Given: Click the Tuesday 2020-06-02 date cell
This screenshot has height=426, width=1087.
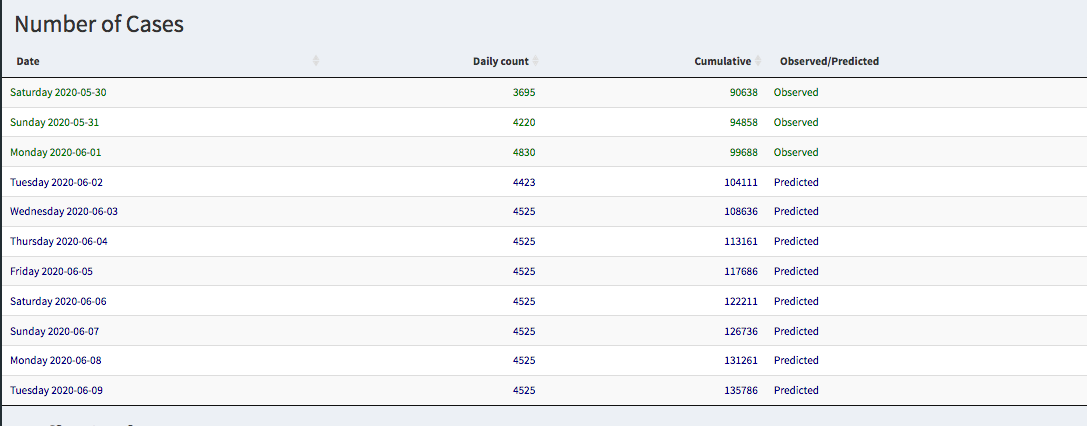Looking at the screenshot, I should 57,182.
